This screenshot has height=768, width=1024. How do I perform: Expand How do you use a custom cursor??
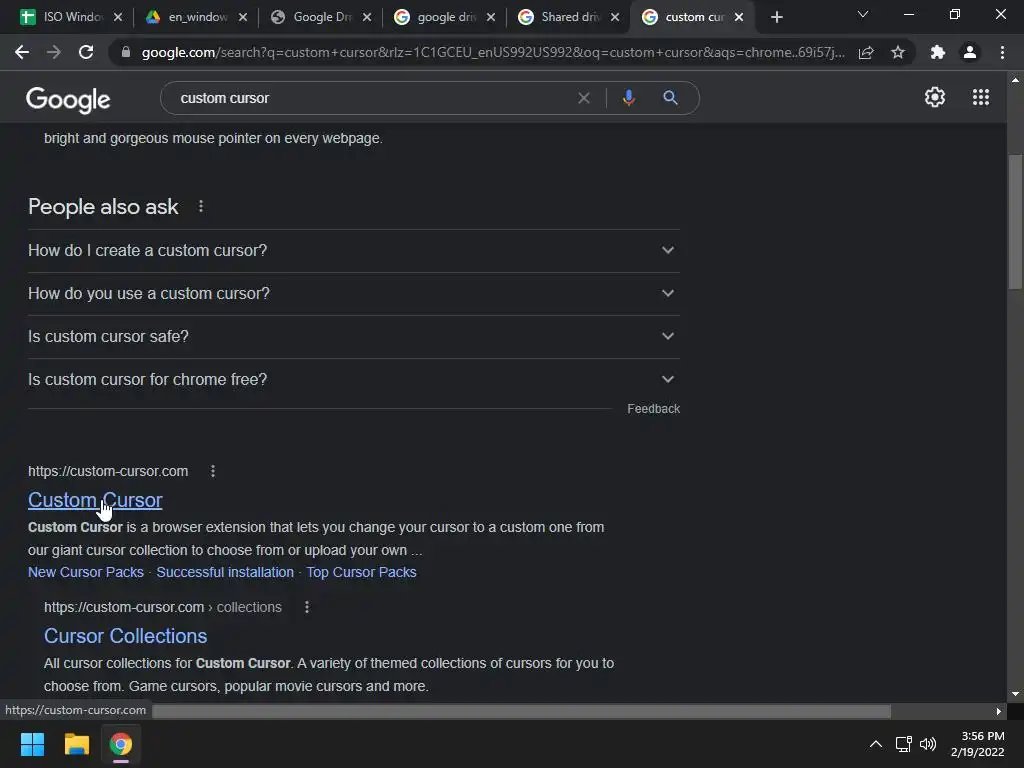(353, 294)
